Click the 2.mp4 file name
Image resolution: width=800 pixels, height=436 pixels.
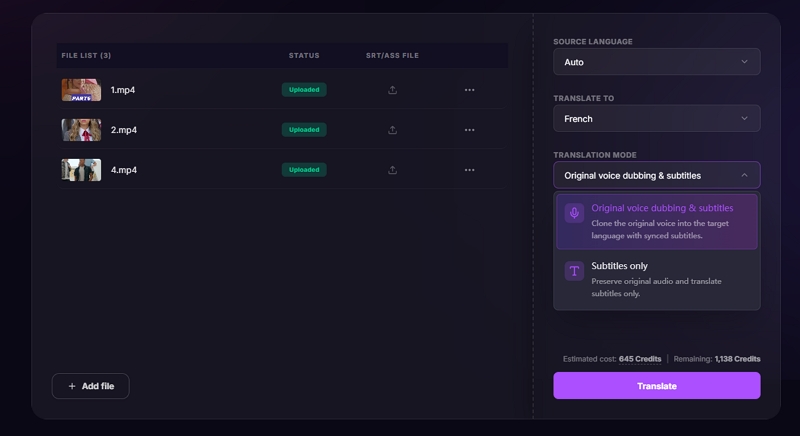(x=123, y=130)
